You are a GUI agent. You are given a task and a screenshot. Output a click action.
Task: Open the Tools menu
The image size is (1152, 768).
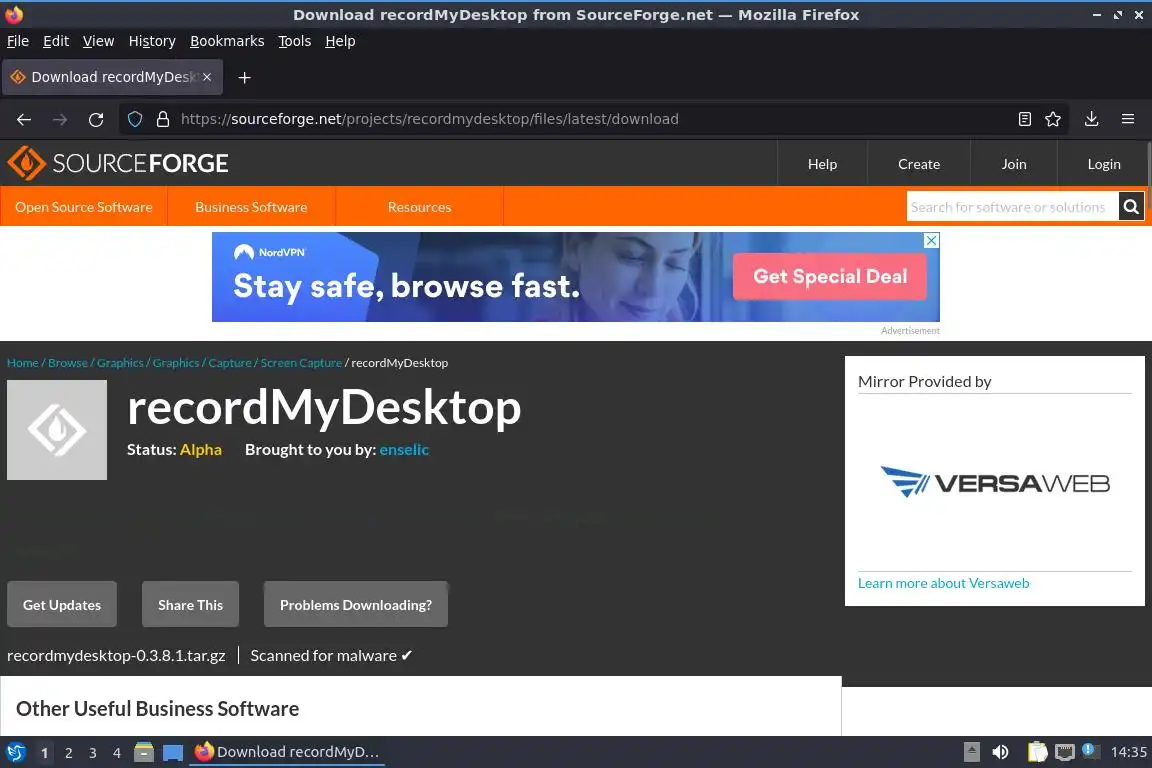click(x=295, y=41)
